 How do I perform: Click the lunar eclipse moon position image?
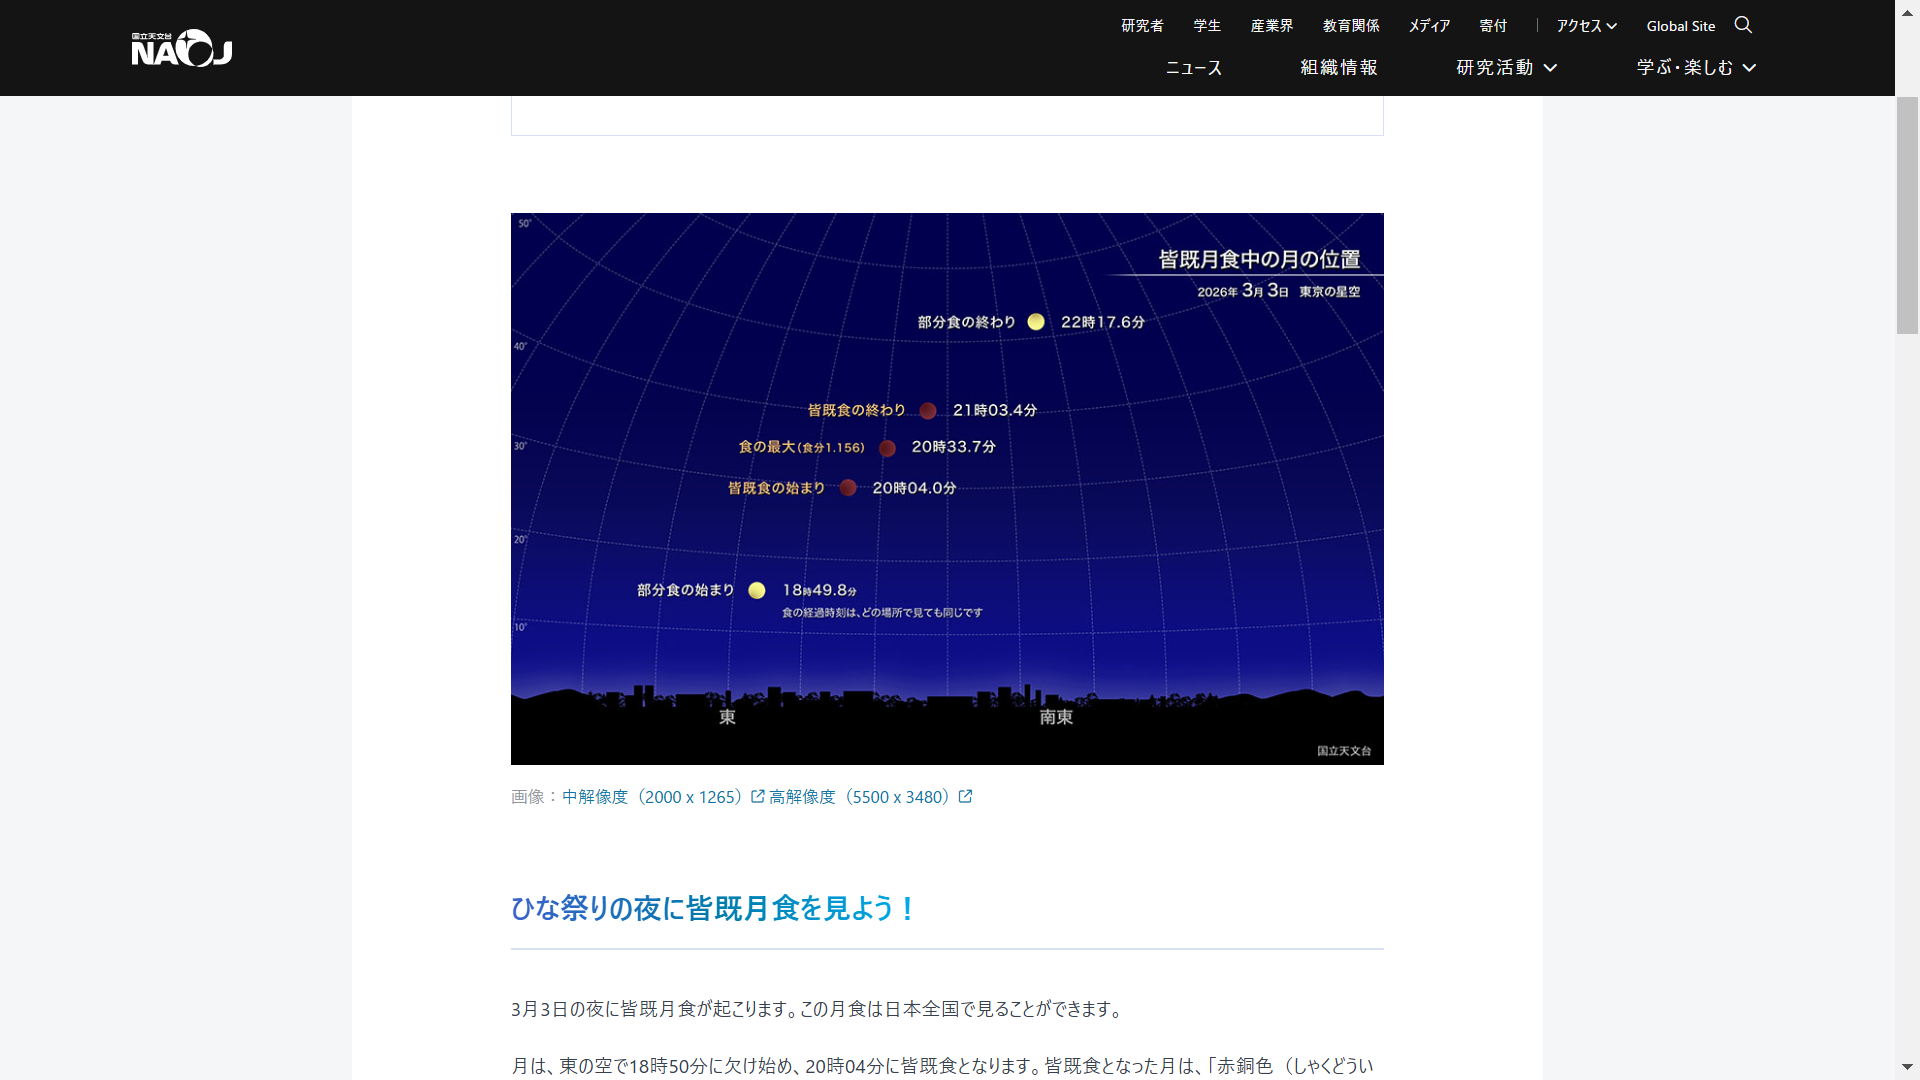tap(947, 488)
